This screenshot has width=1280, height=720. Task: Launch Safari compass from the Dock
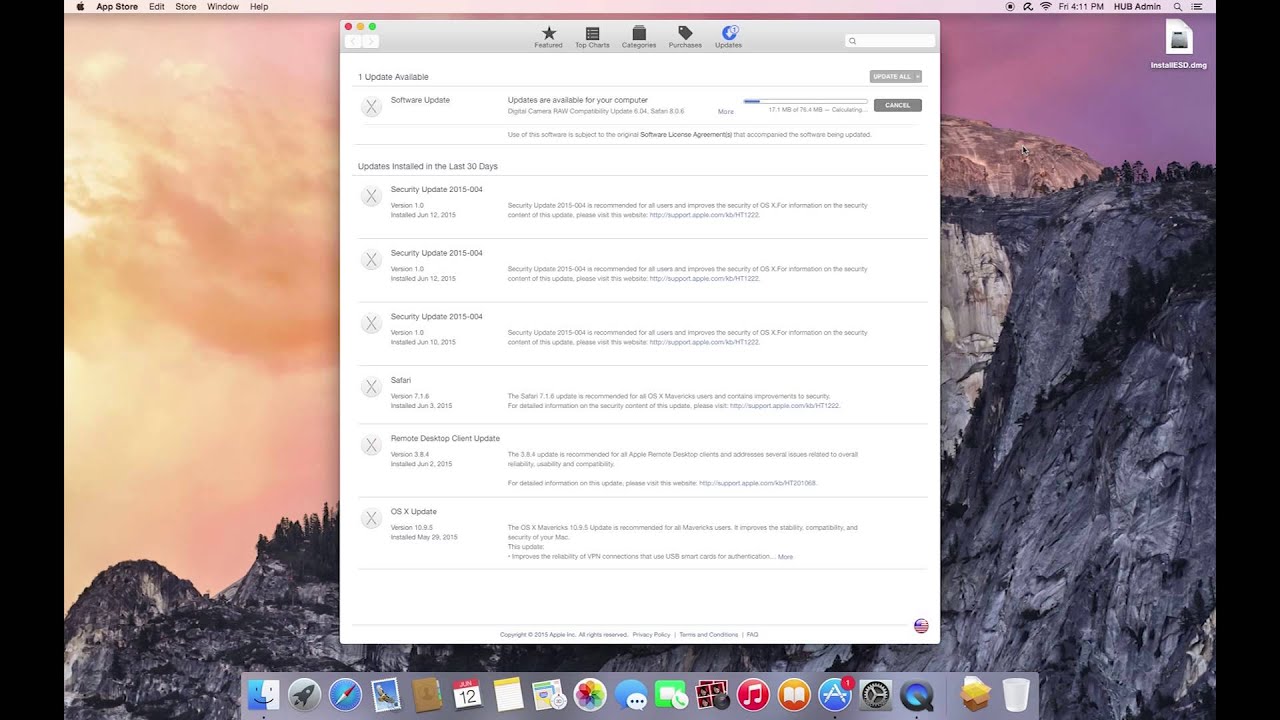click(345, 695)
